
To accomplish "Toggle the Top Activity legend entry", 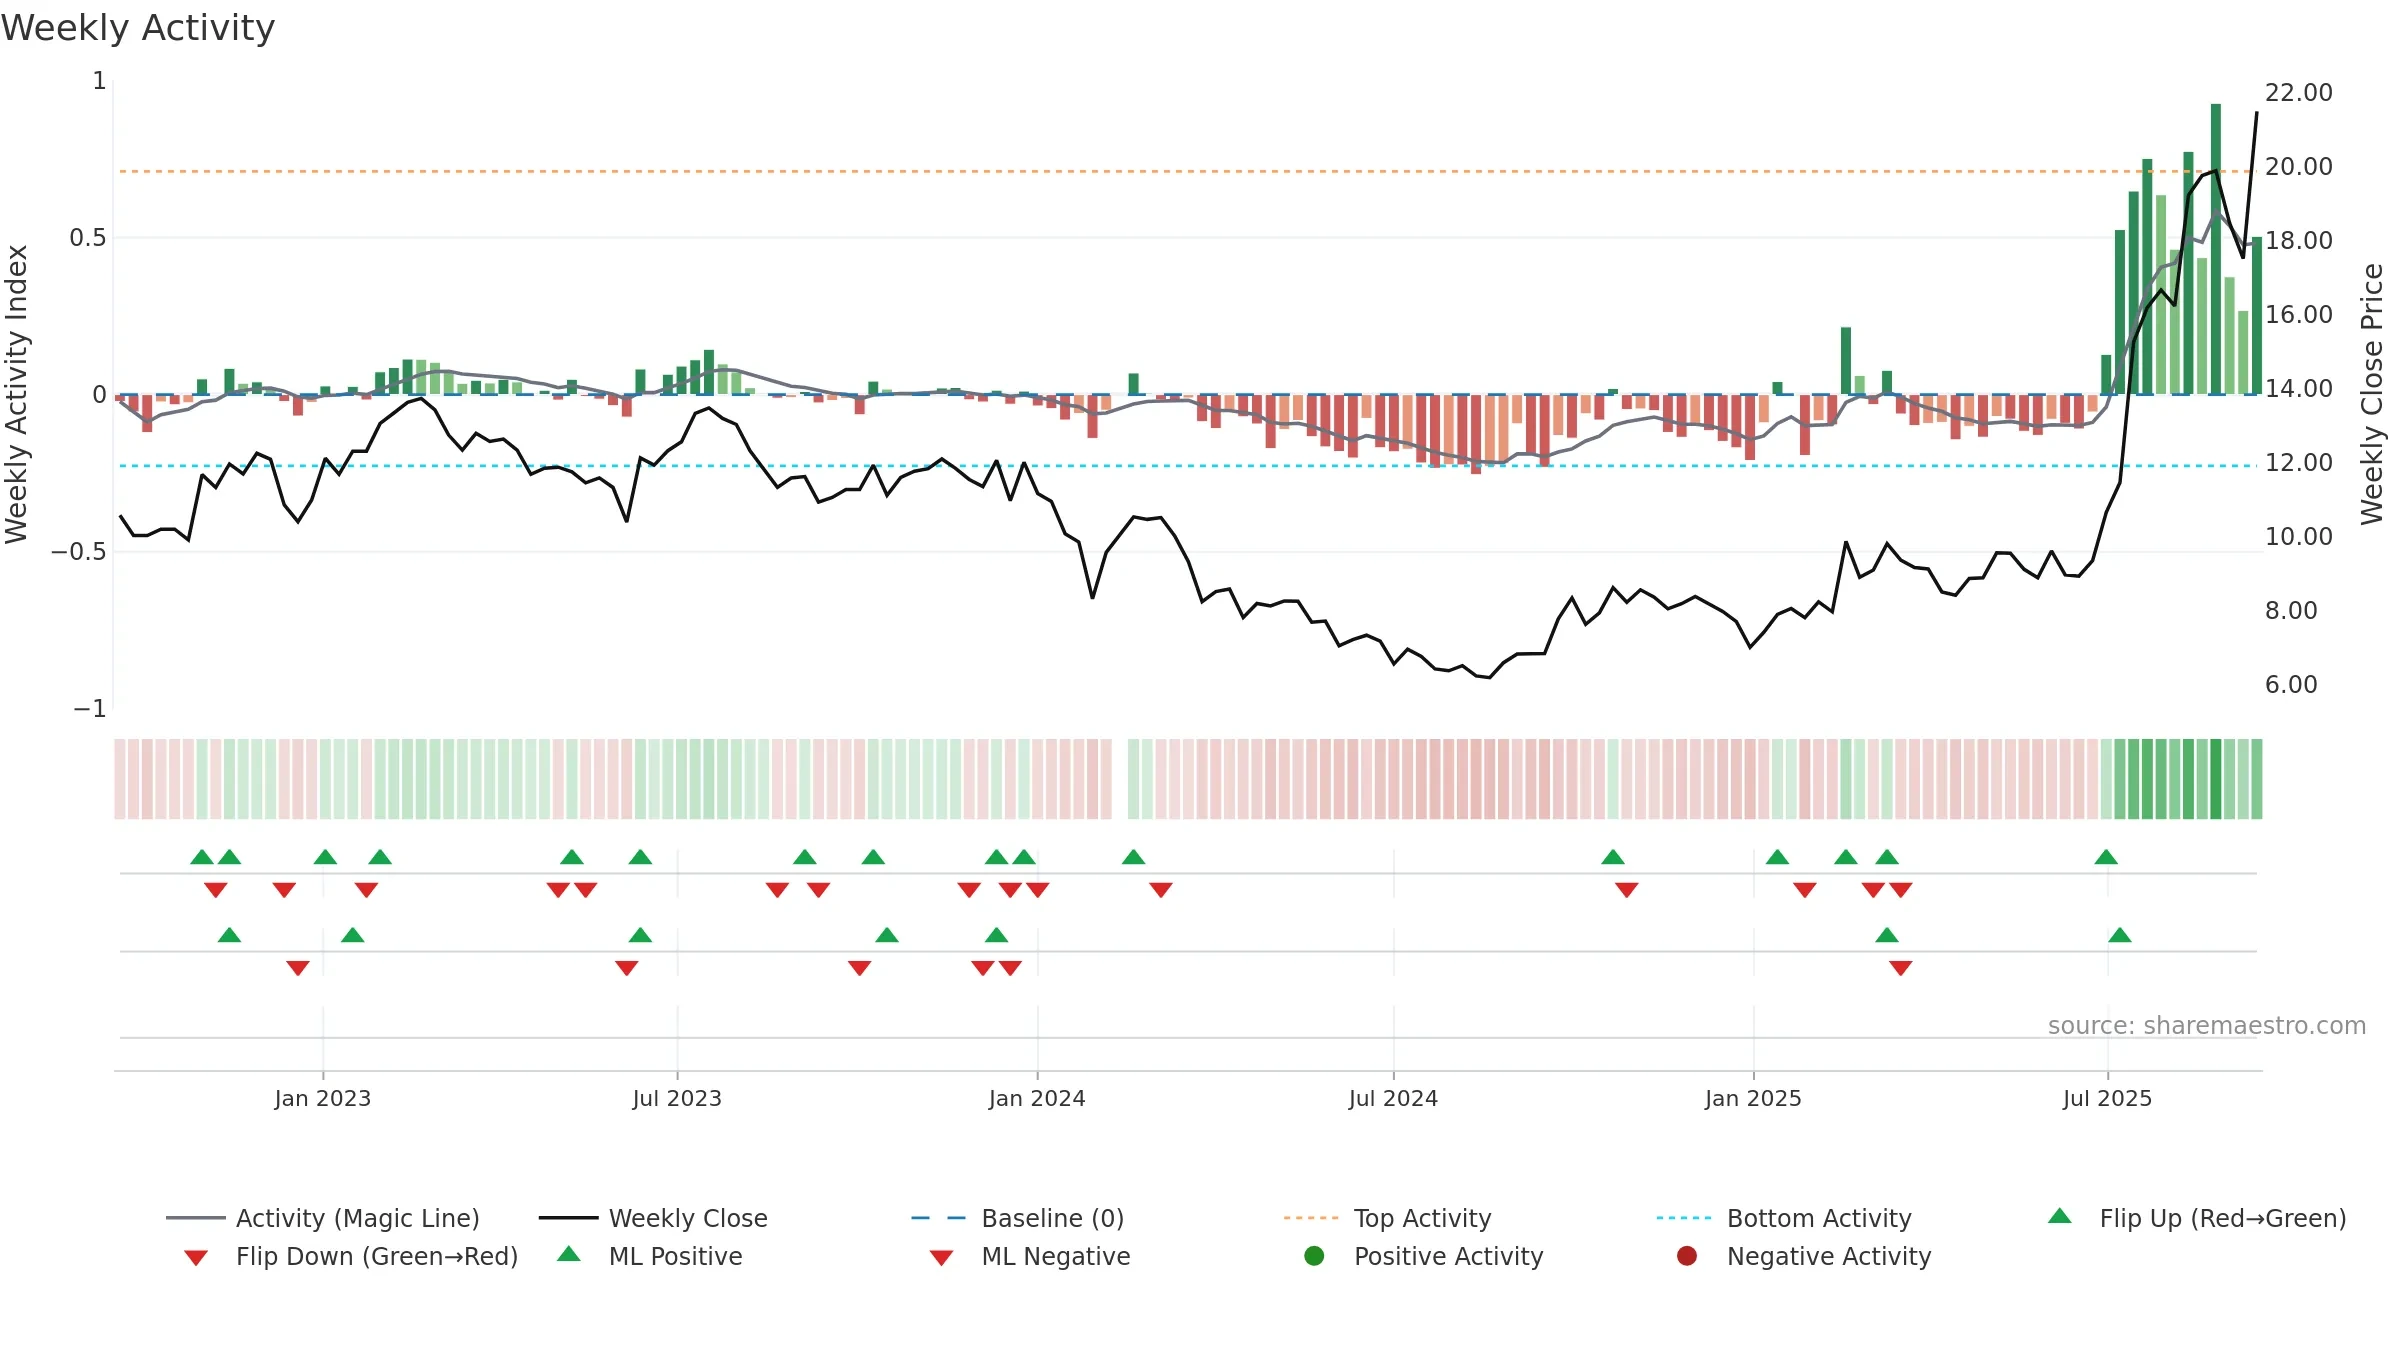I will 1387,1218.
